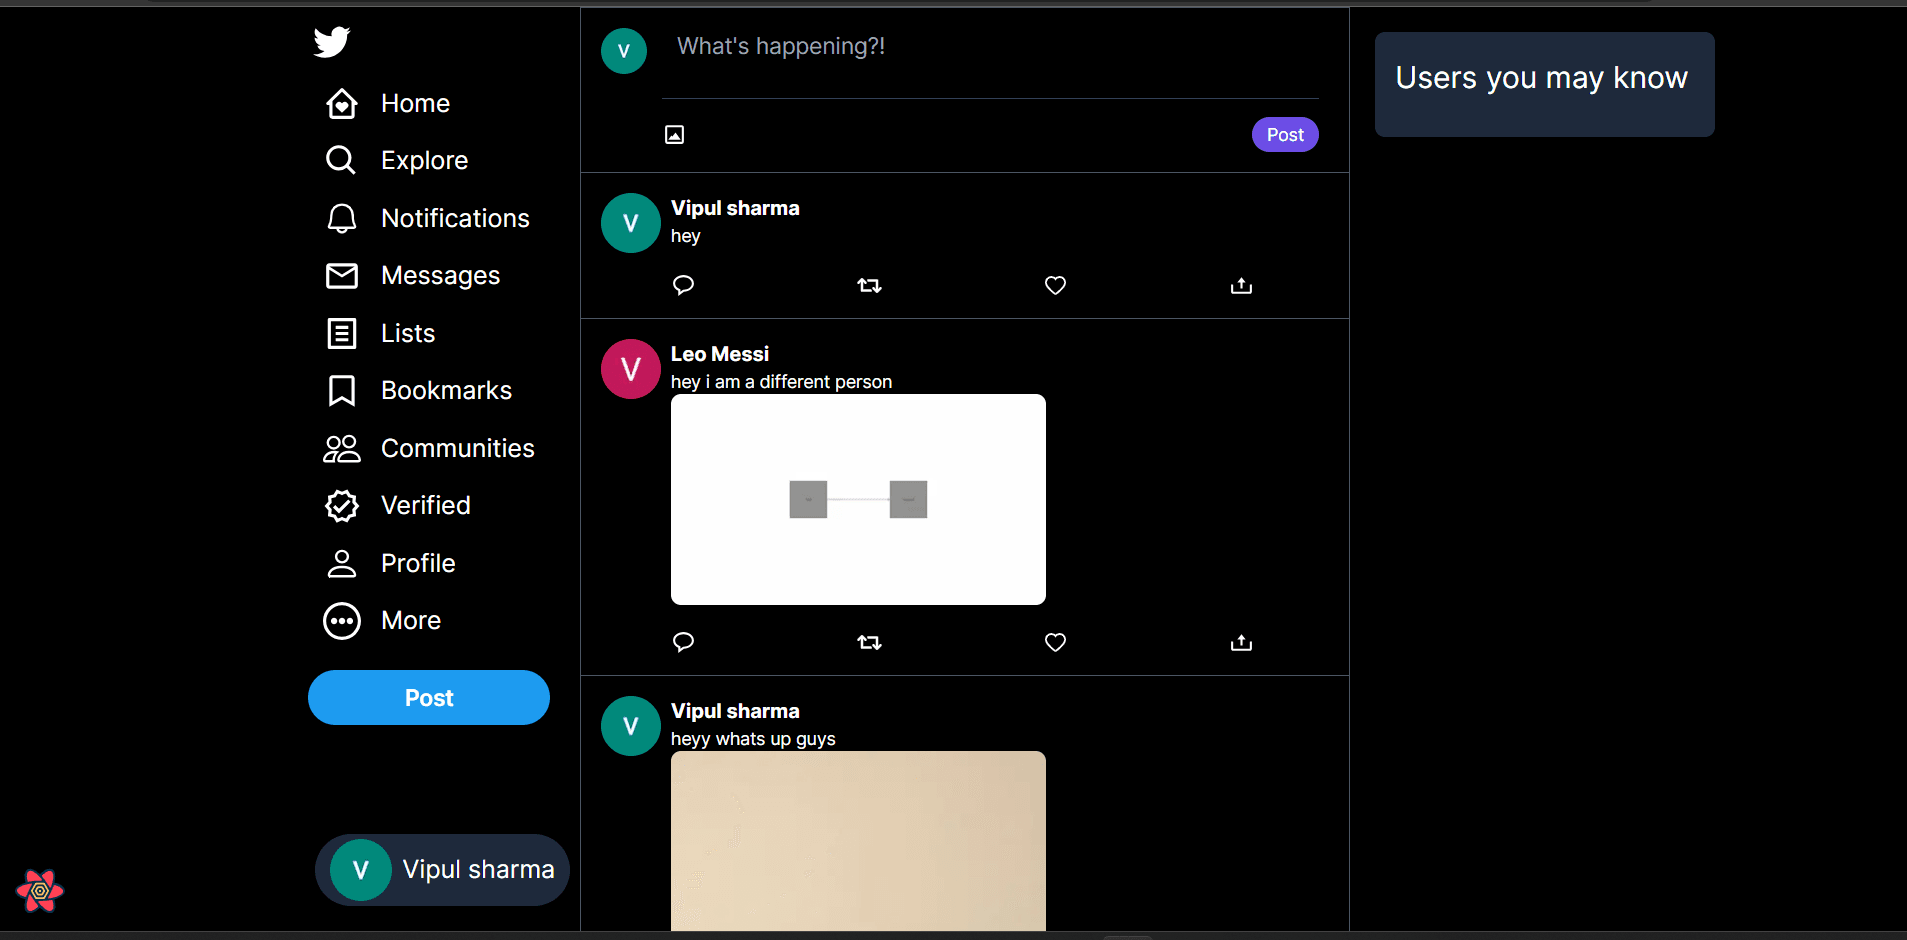This screenshot has height=940, width=1907.
Task: Click the Twitter bird logo
Action: pos(330,42)
